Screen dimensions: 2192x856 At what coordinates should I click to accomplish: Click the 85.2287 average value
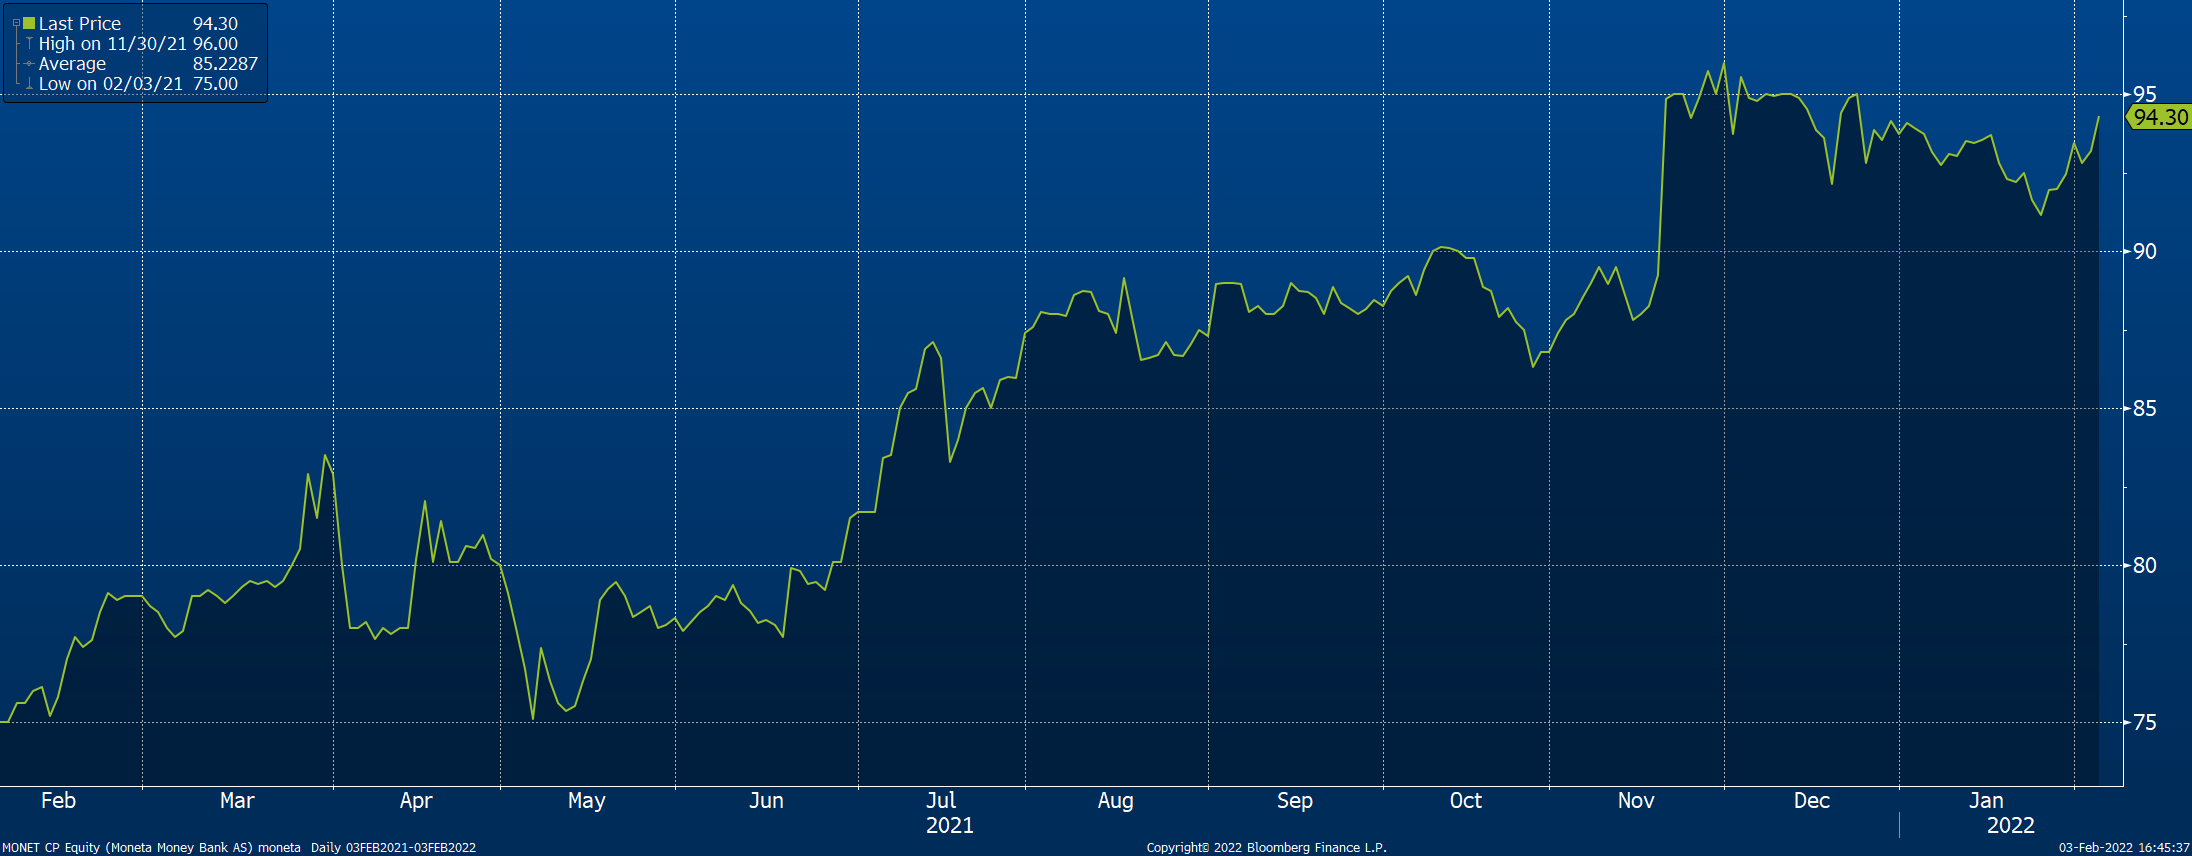tap(225, 64)
